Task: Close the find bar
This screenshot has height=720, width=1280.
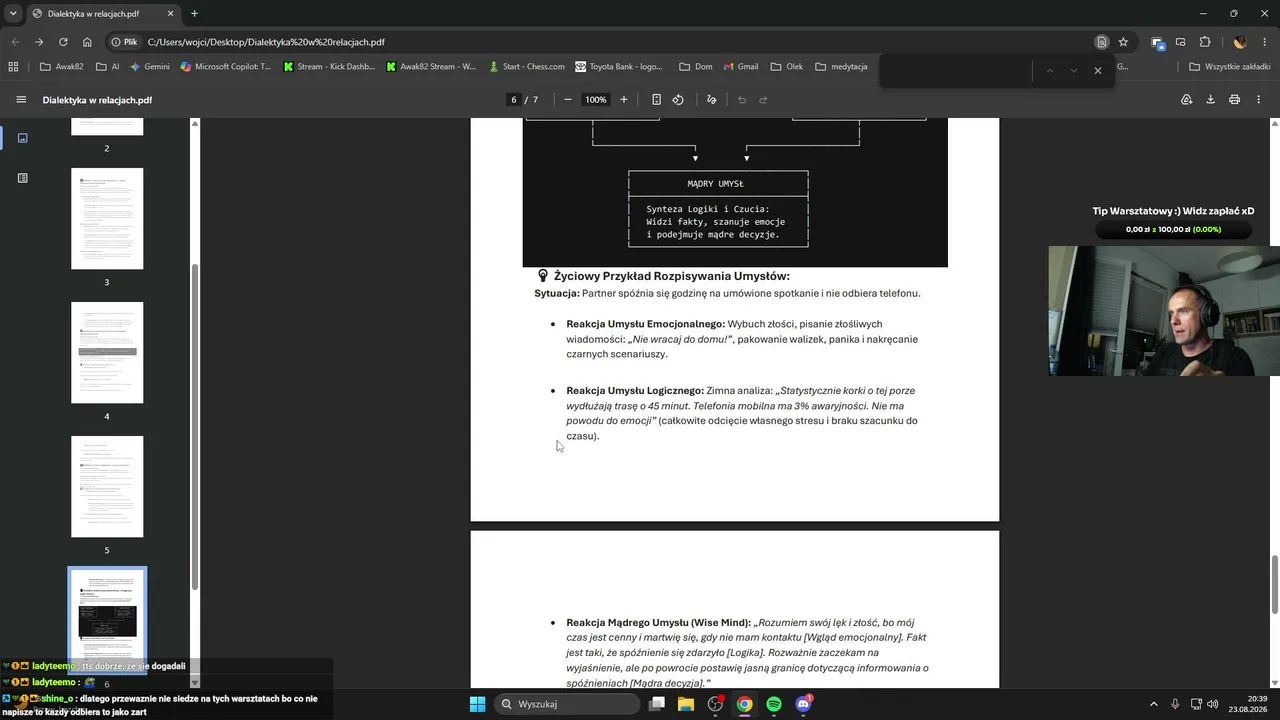Action: click(x=1097, y=71)
